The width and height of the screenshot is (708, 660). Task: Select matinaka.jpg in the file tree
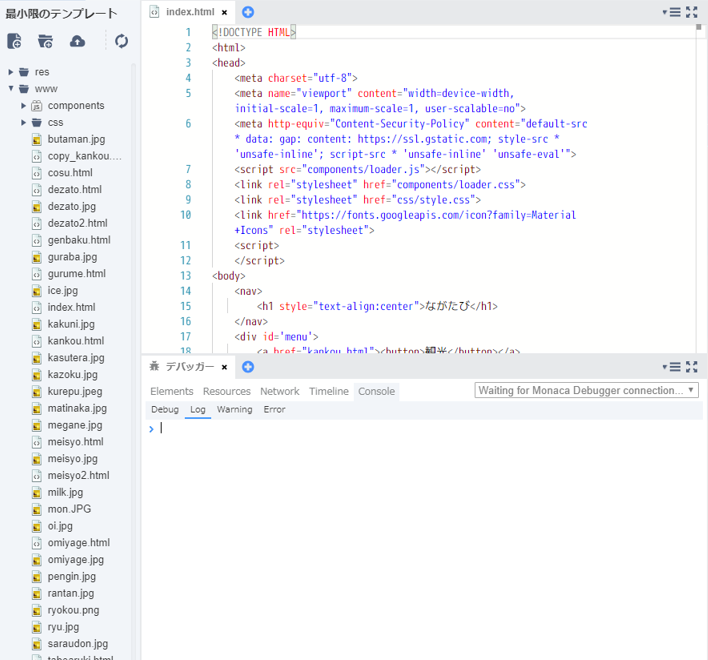pyautogui.click(x=77, y=409)
